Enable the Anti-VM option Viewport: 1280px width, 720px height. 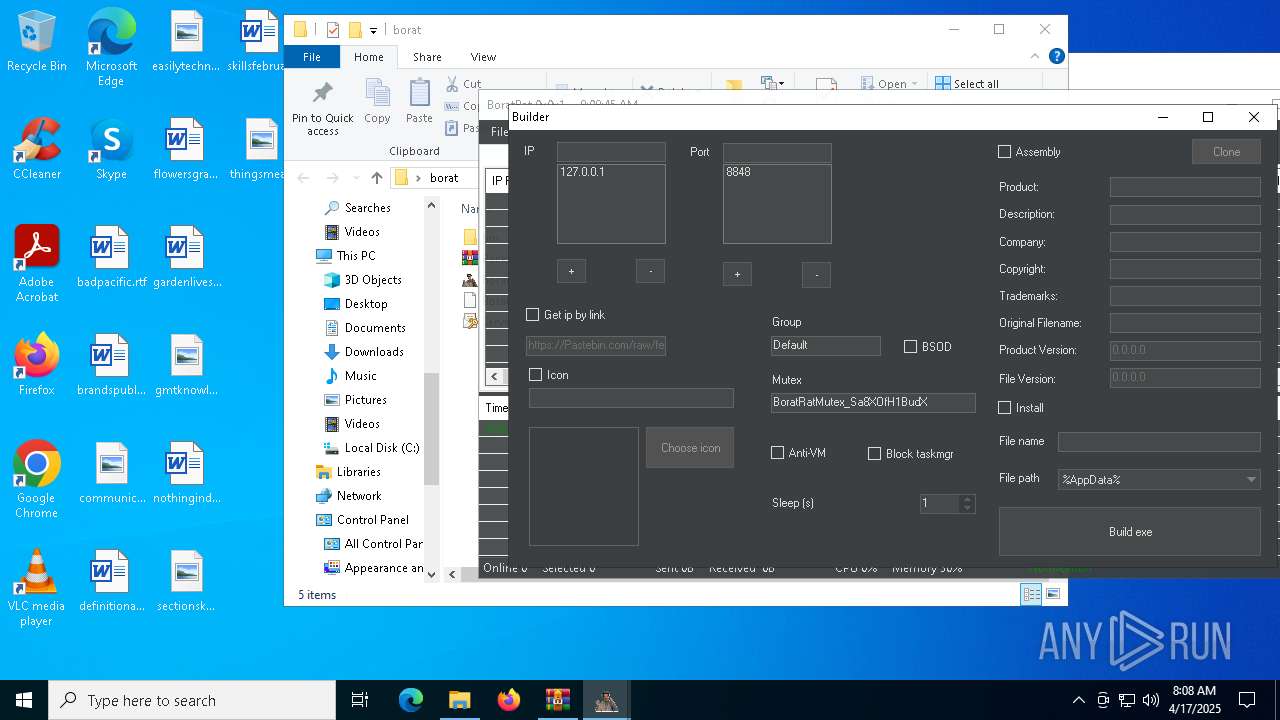coord(778,453)
